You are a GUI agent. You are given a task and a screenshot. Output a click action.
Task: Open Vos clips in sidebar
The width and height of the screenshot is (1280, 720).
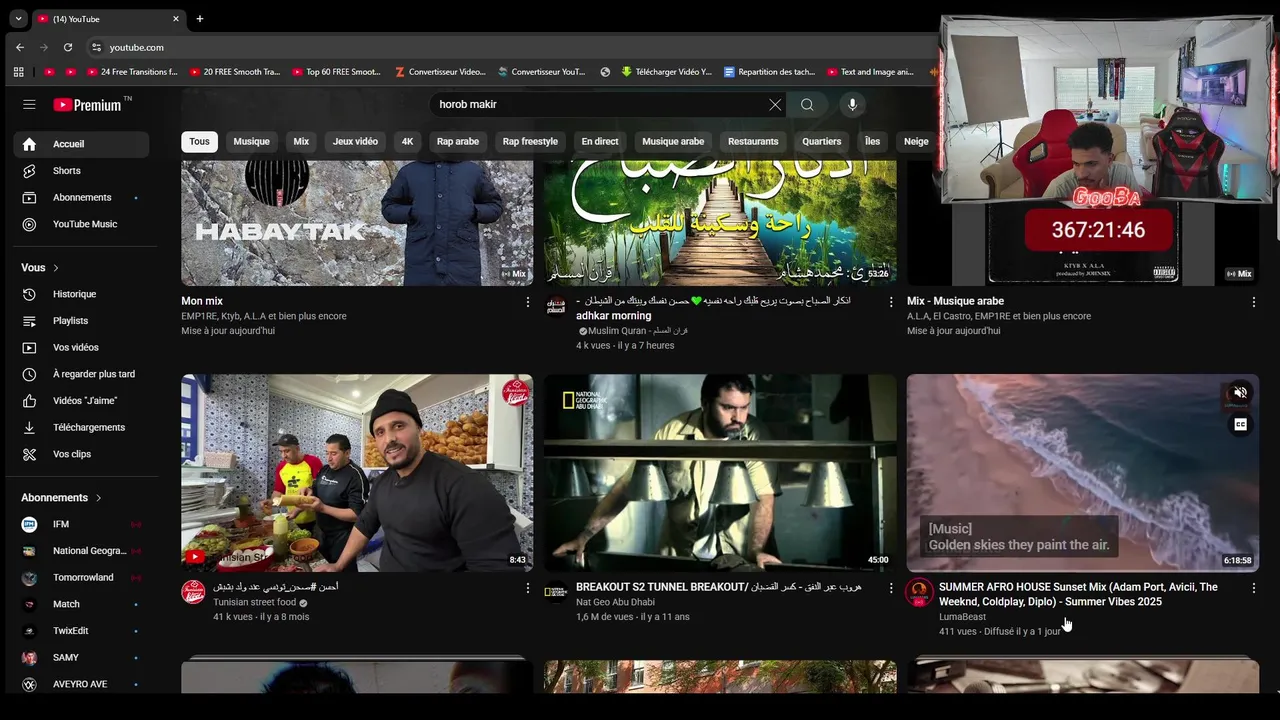[81, 454]
